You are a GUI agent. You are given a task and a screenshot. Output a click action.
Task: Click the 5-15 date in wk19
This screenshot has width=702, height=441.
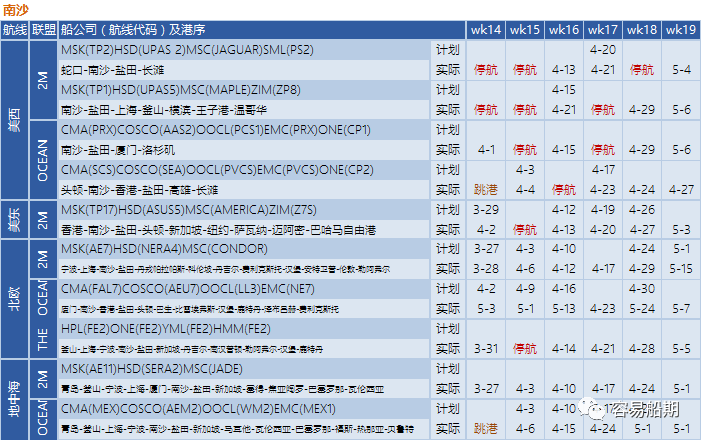[x=681, y=269]
